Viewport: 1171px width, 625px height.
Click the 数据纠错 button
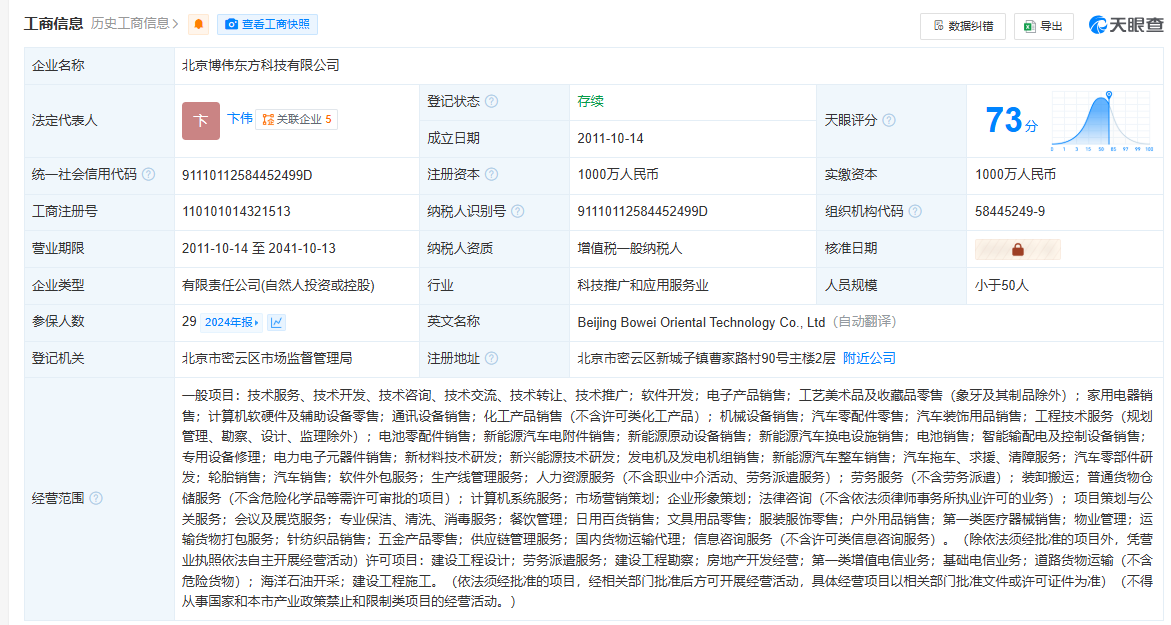[x=963, y=26]
